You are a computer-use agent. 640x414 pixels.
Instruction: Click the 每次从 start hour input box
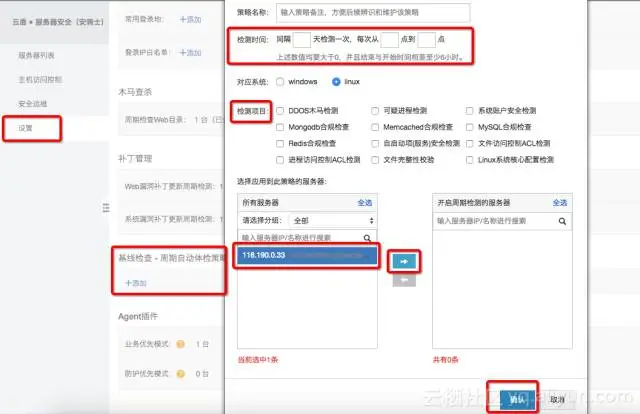(x=389, y=40)
